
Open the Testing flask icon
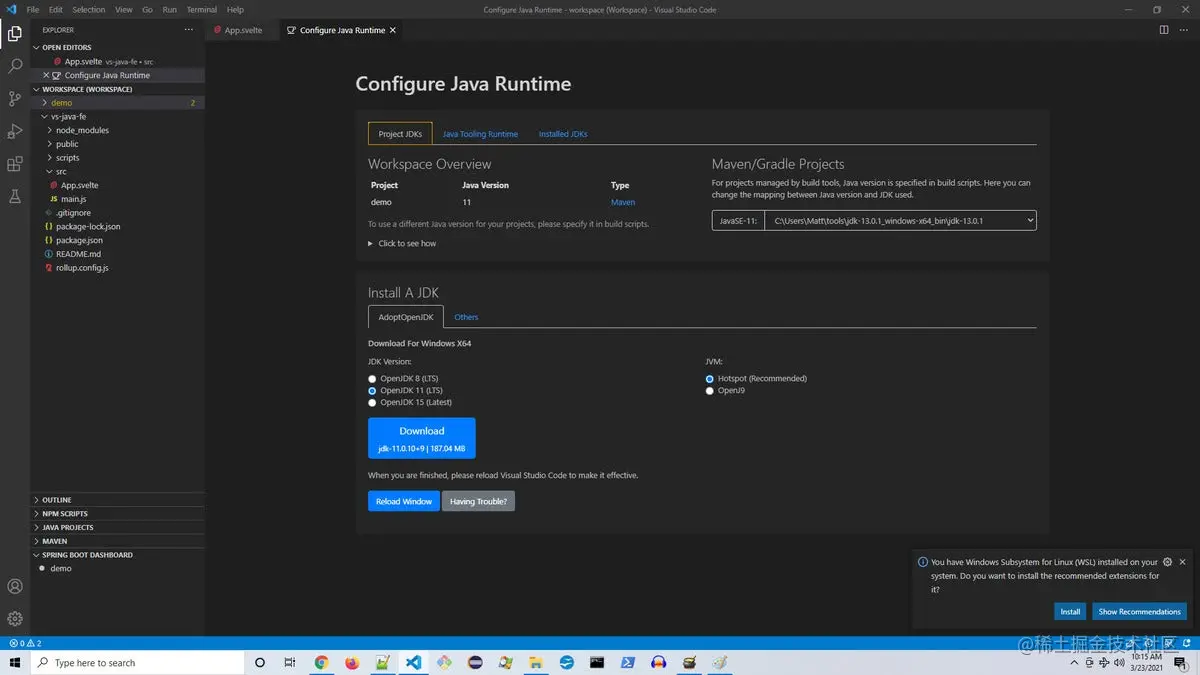(15, 197)
